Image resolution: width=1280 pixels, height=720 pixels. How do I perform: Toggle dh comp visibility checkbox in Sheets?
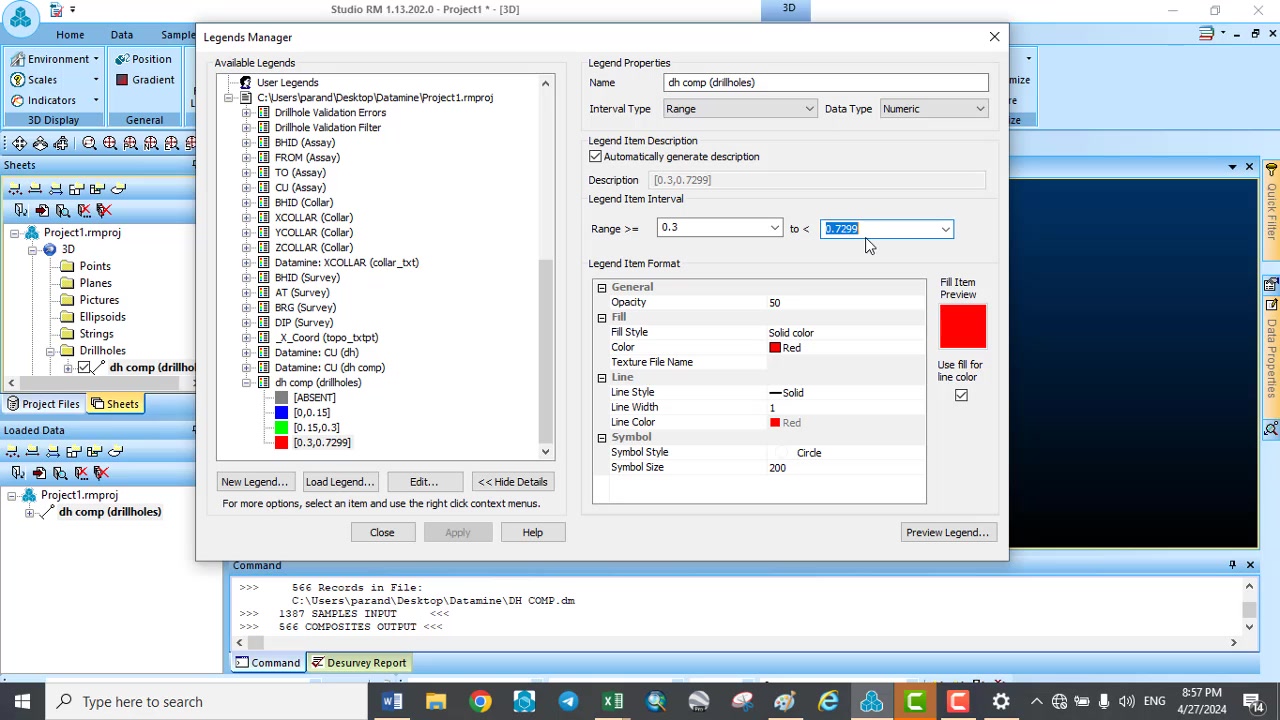84,368
